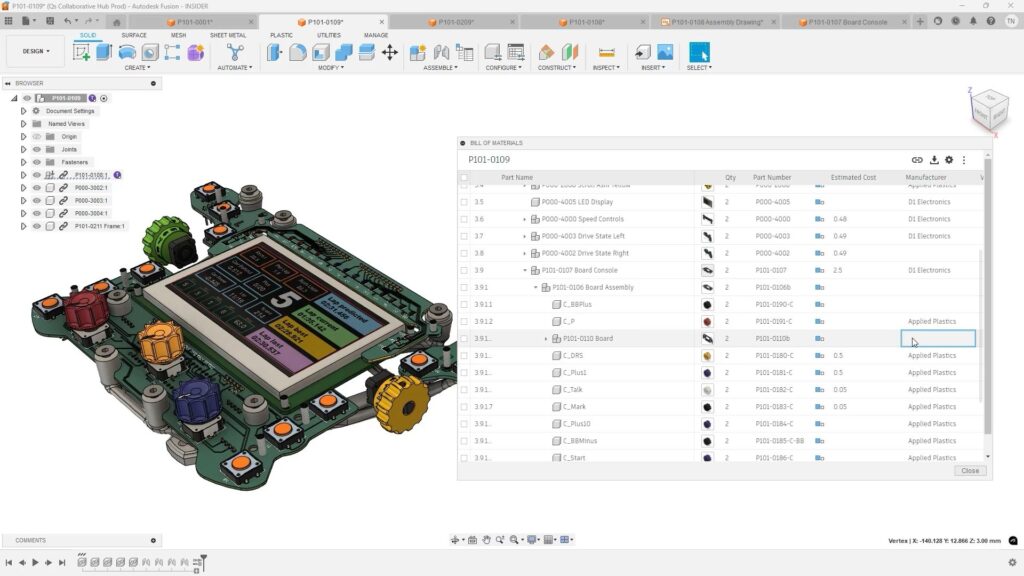The width and height of the screenshot is (1024, 576).
Task: Toggle visibility of P101-0211 Frame:1
Action: [36, 226]
